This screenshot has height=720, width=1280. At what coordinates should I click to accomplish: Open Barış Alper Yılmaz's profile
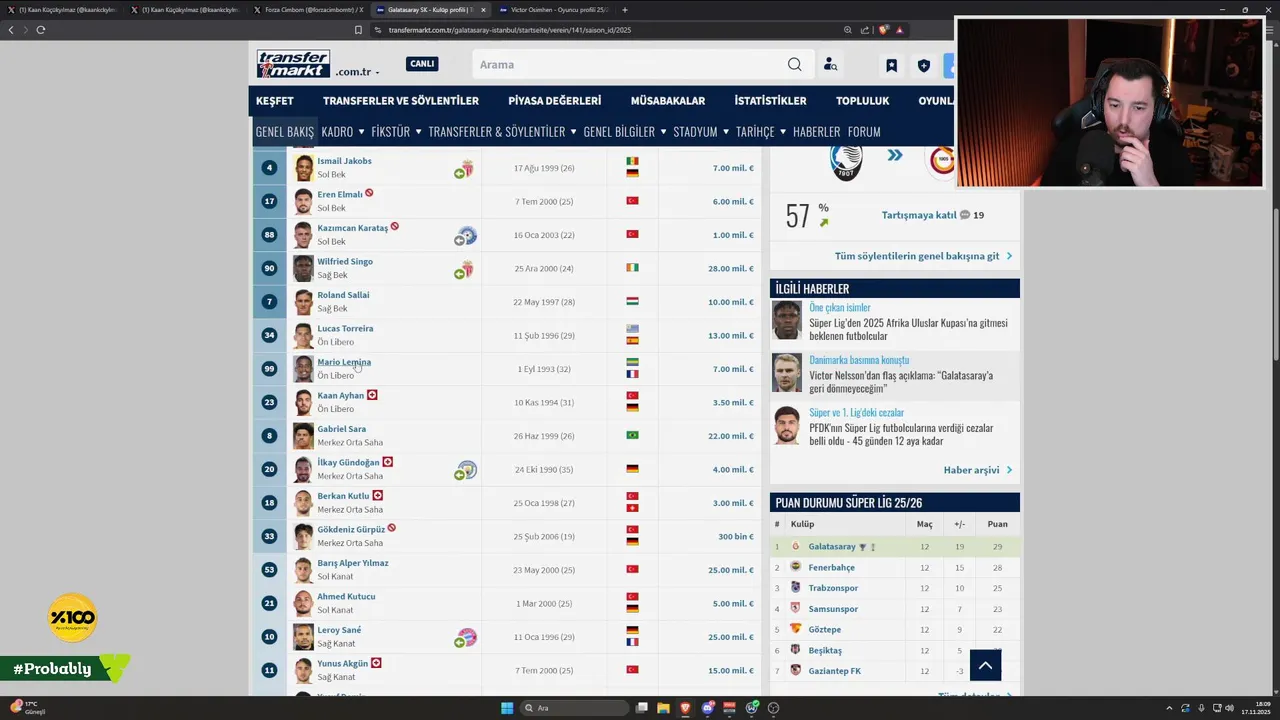[x=353, y=563]
